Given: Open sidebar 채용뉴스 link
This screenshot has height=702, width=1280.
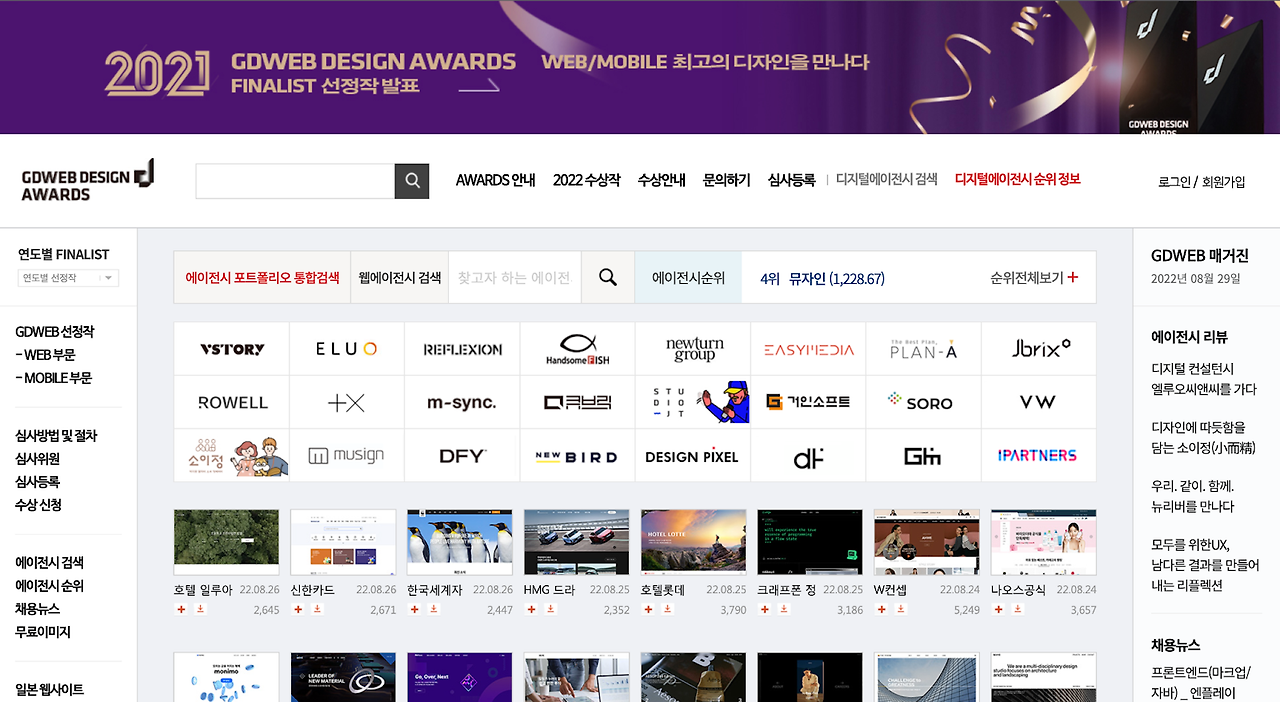Looking at the screenshot, I should (x=37, y=609).
